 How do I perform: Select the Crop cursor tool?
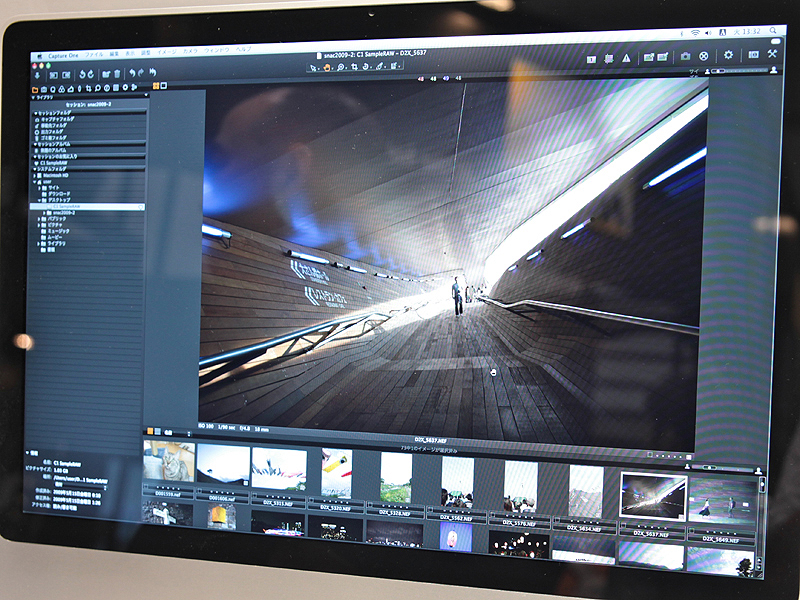click(355, 67)
